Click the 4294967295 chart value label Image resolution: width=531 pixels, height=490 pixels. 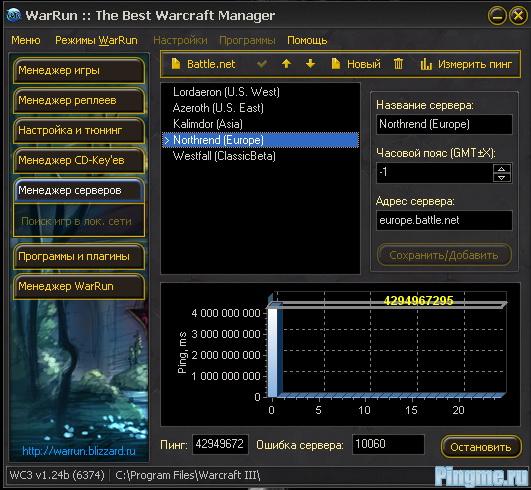[x=418, y=300]
